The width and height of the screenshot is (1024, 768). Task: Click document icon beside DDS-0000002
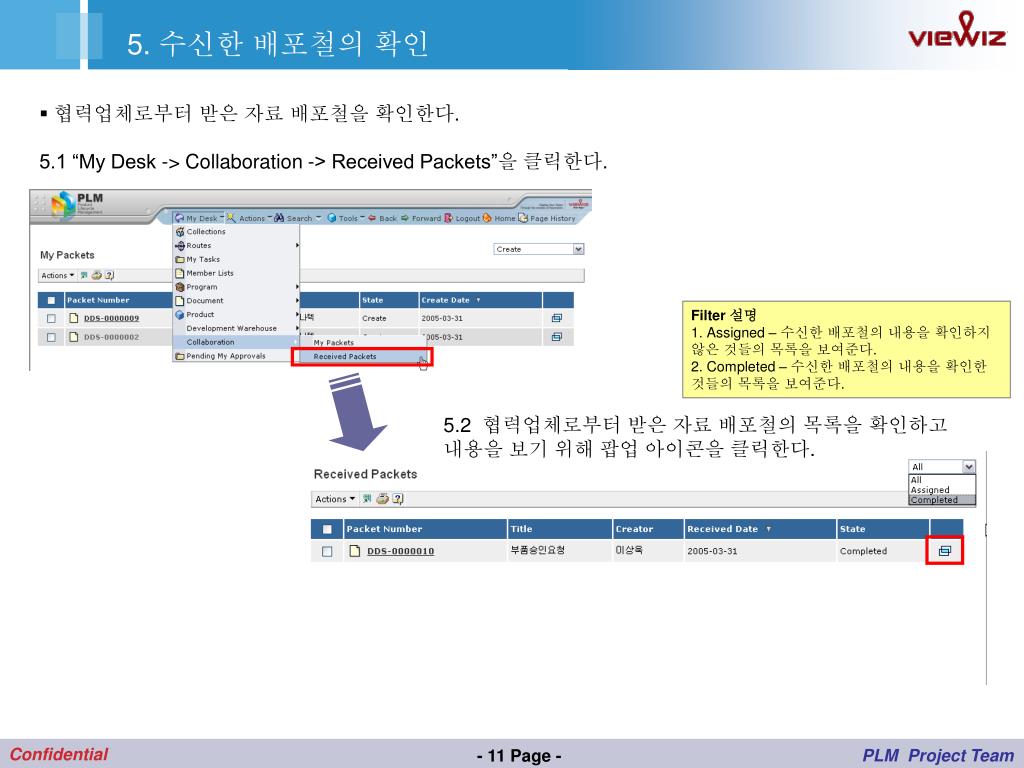pyautogui.click(x=74, y=337)
